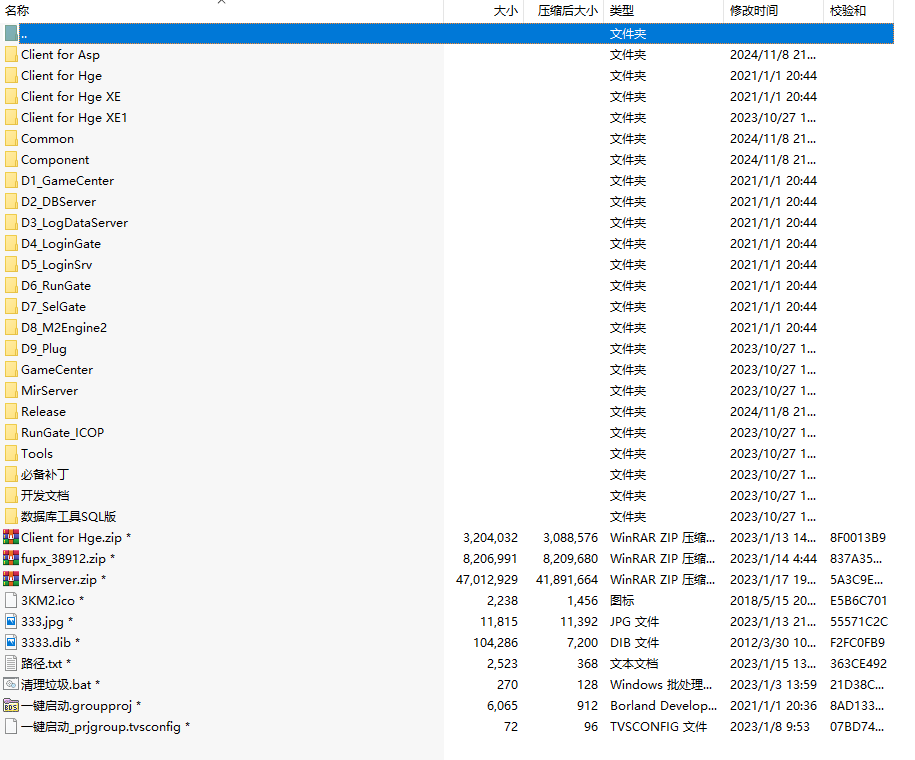Viewport: 915px width, 760px height.
Task: Select the 数据库工具SQL版 folder
Action: [68, 516]
